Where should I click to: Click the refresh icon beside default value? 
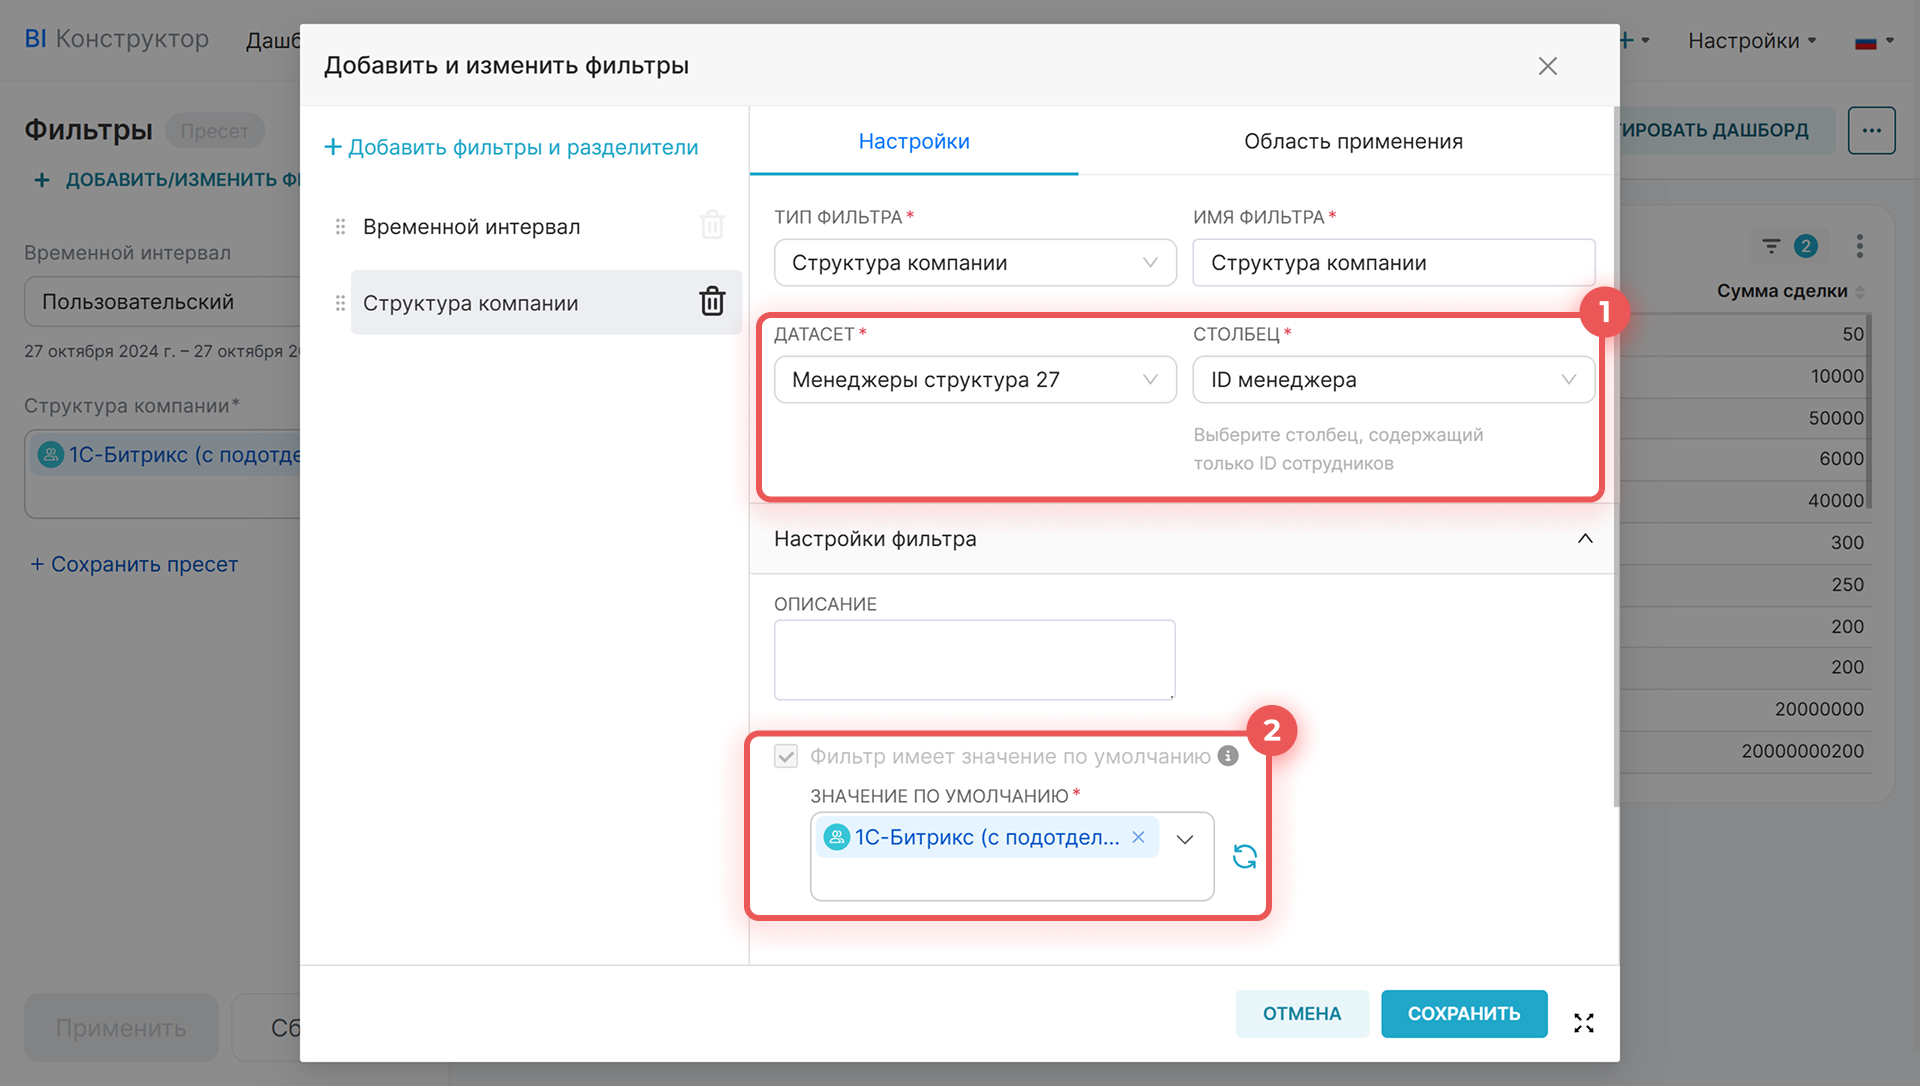pyautogui.click(x=1244, y=856)
